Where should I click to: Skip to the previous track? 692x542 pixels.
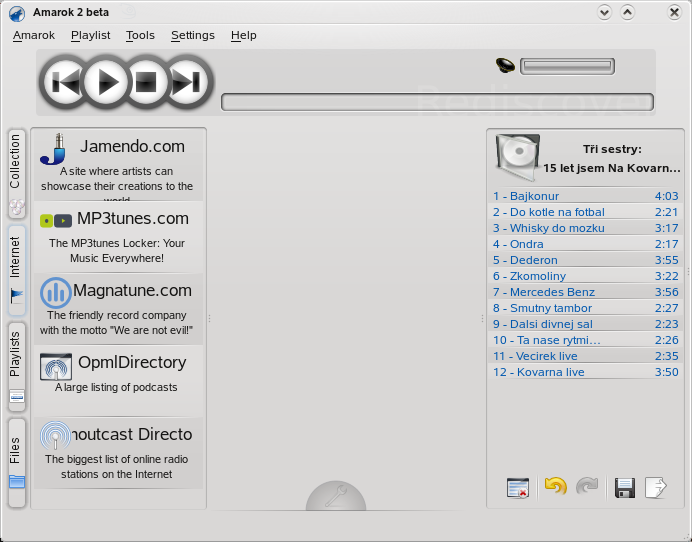click(66, 82)
